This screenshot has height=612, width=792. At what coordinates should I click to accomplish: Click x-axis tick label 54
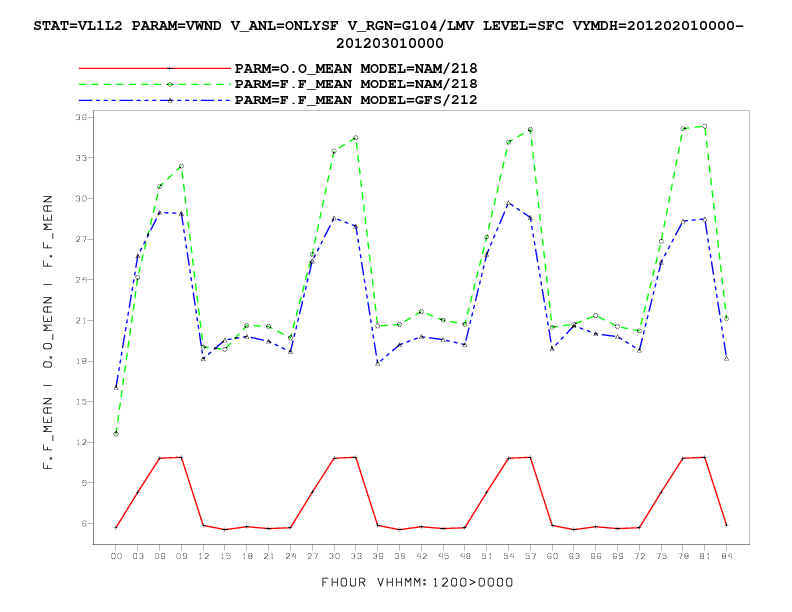[x=509, y=556]
